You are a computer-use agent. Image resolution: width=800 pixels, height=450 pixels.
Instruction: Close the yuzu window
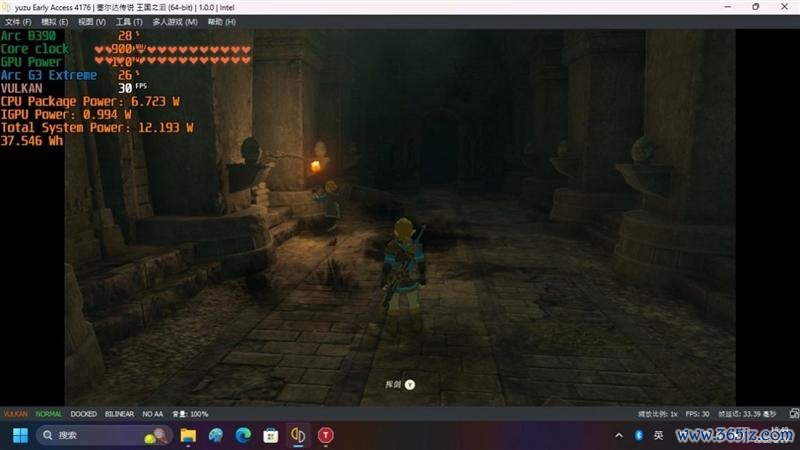pos(785,7)
